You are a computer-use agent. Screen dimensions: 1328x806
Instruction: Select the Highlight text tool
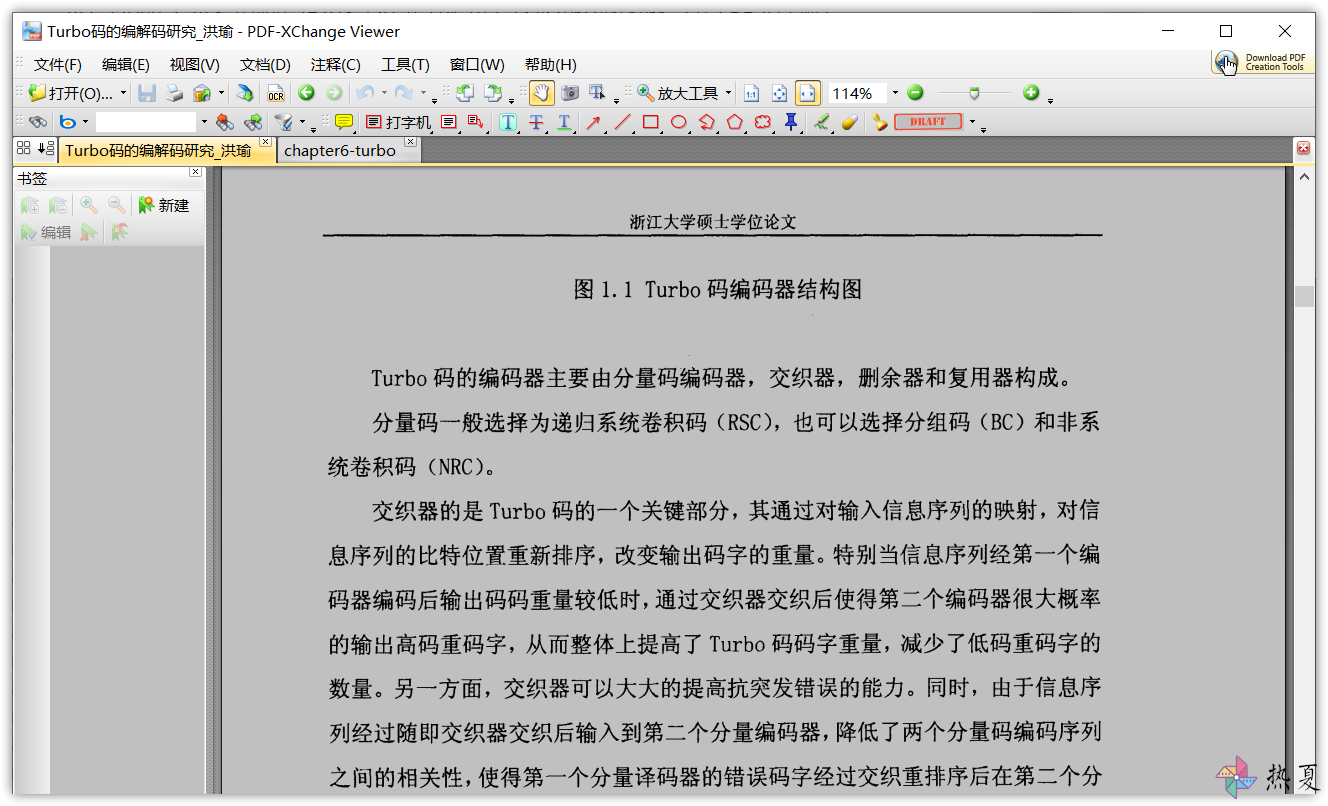tap(508, 122)
